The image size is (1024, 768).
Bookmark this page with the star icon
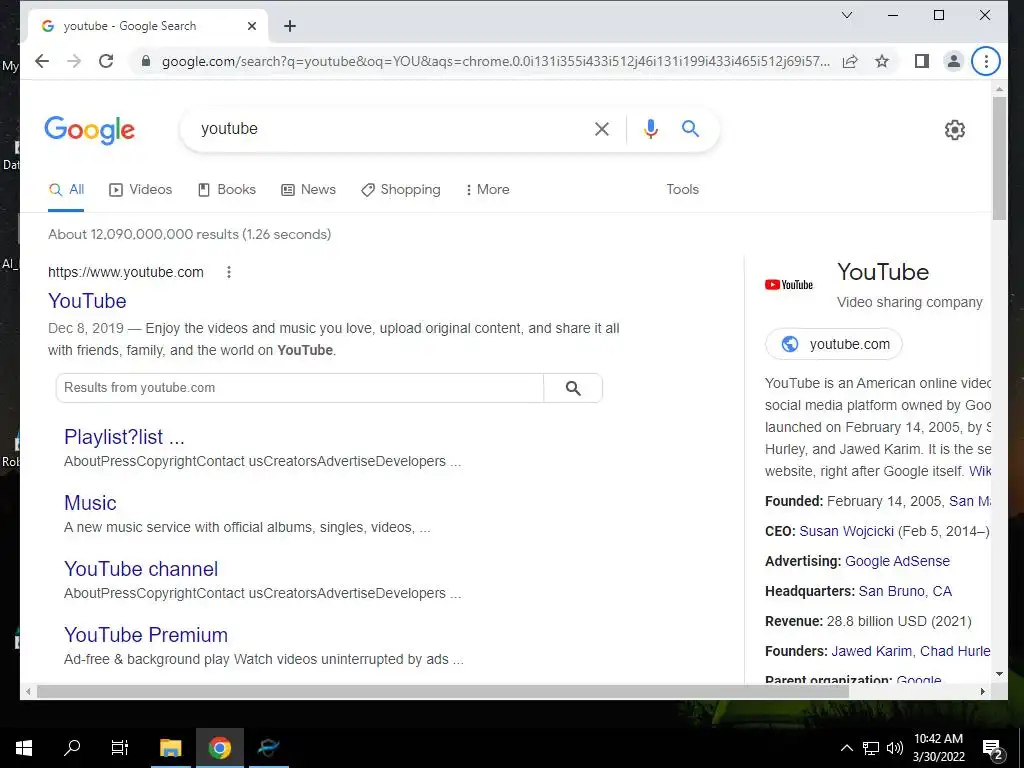[x=882, y=61]
